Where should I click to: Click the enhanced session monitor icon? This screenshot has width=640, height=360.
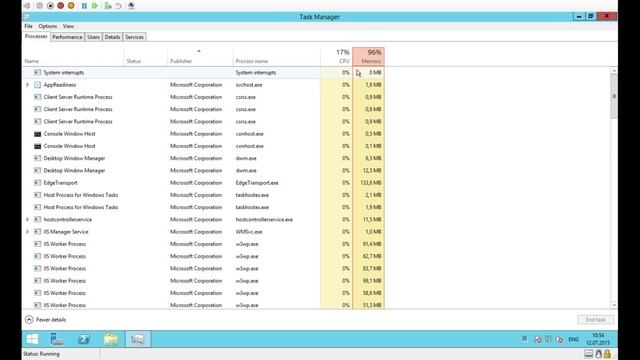tap(131, 6)
